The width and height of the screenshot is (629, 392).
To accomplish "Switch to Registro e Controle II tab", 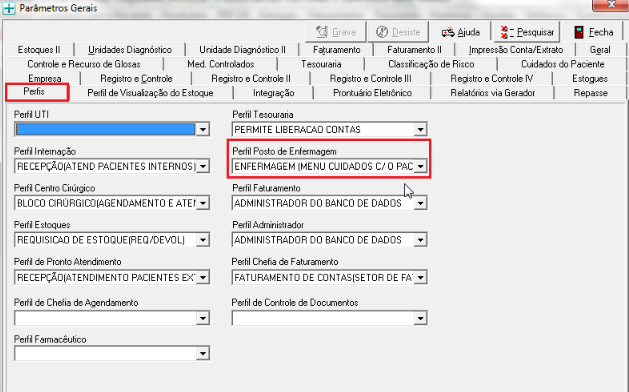I will tap(251, 79).
